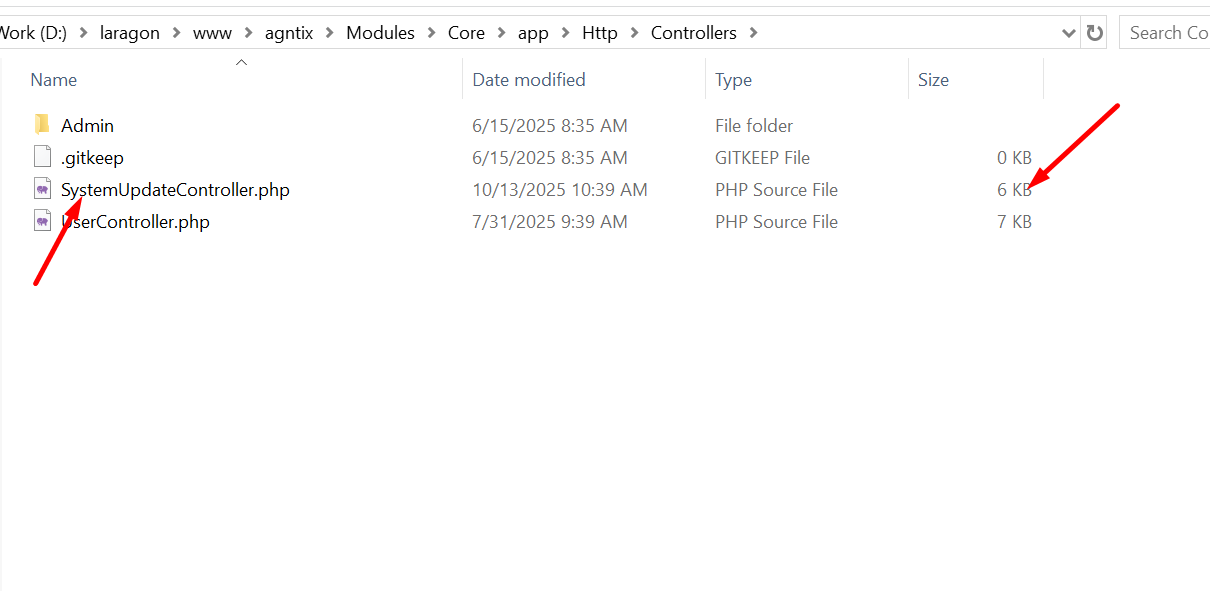Image resolution: width=1210 pixels, height=591 pixels.
Task: Expand the chevron after Modules breadcrumb
Action: pos(431,33)
